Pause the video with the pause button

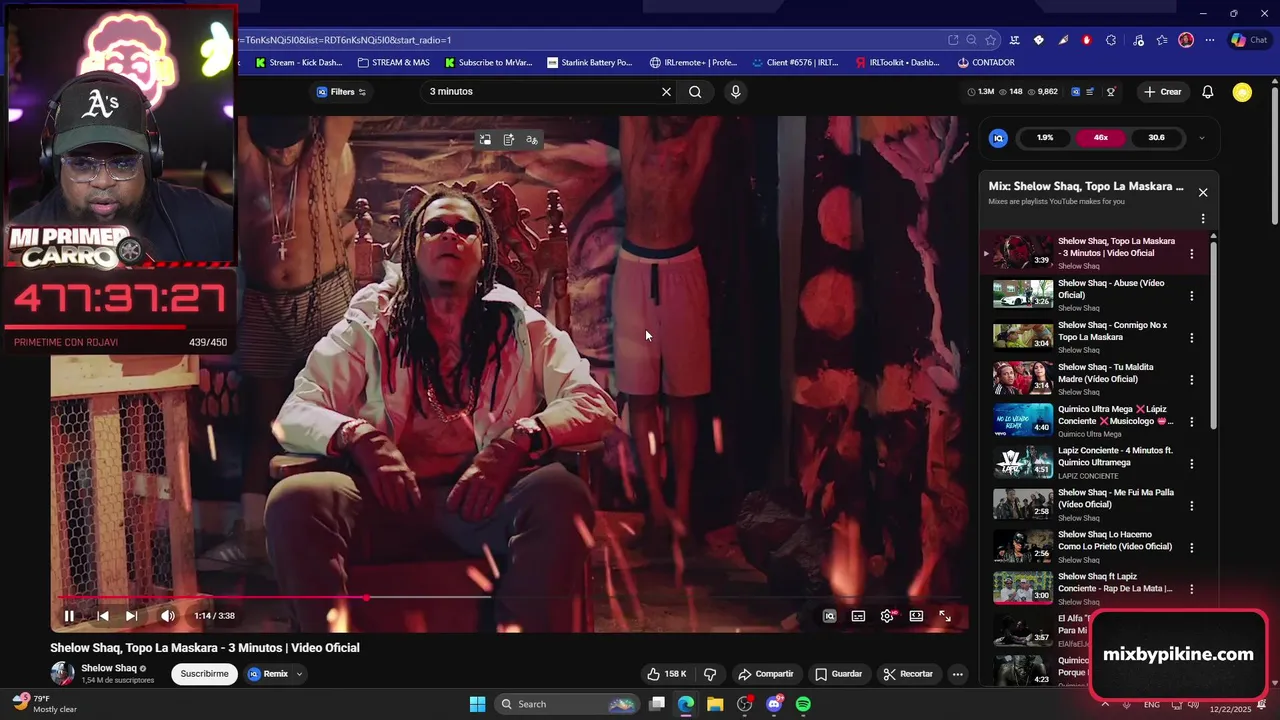point(69,616)
